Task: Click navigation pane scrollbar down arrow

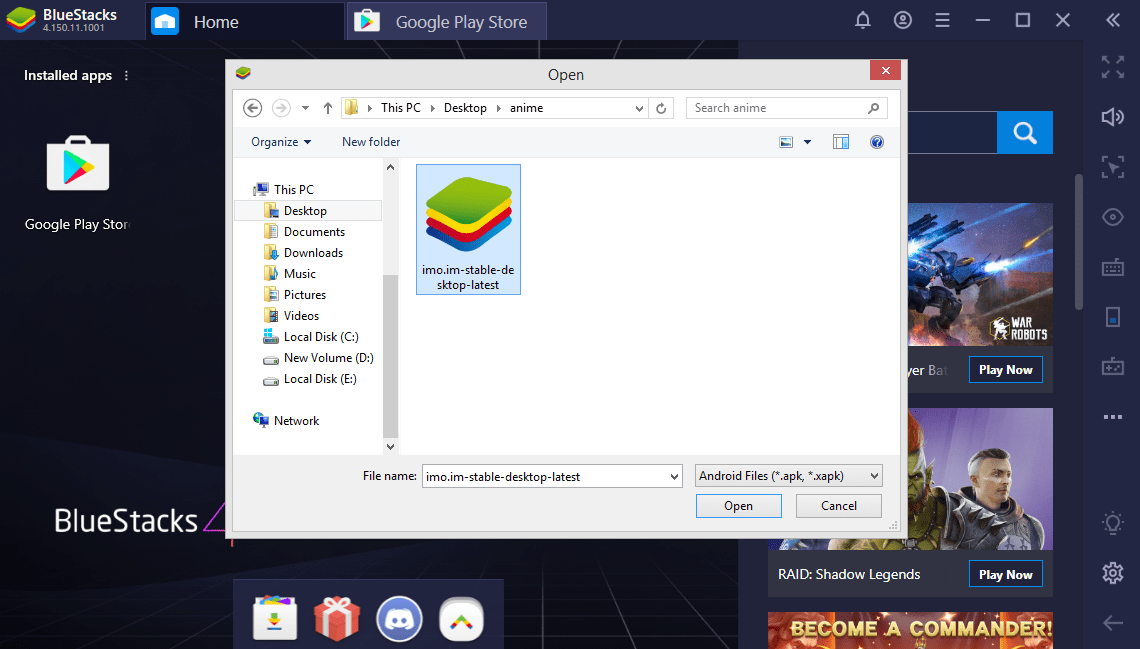Action: (390, 447)
